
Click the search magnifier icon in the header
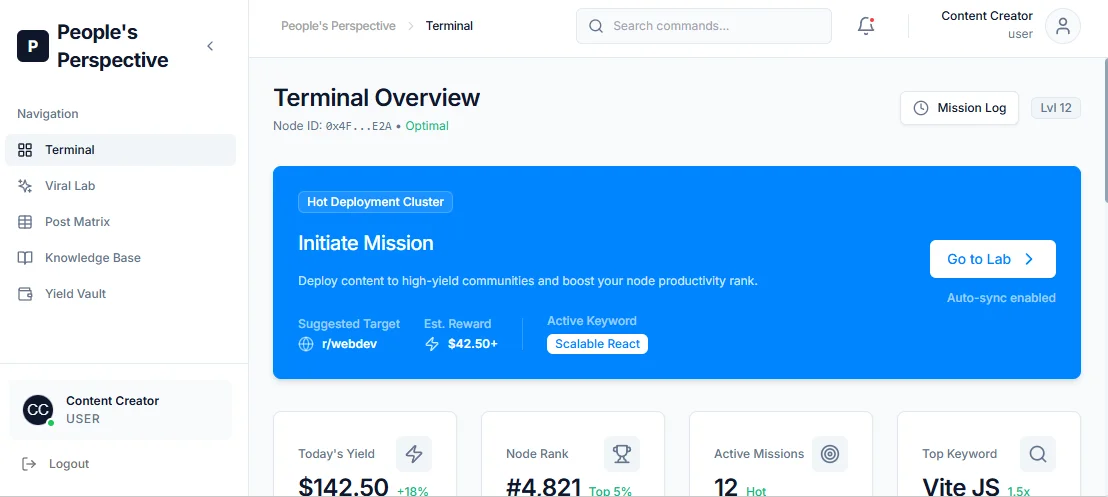(596, 26)
